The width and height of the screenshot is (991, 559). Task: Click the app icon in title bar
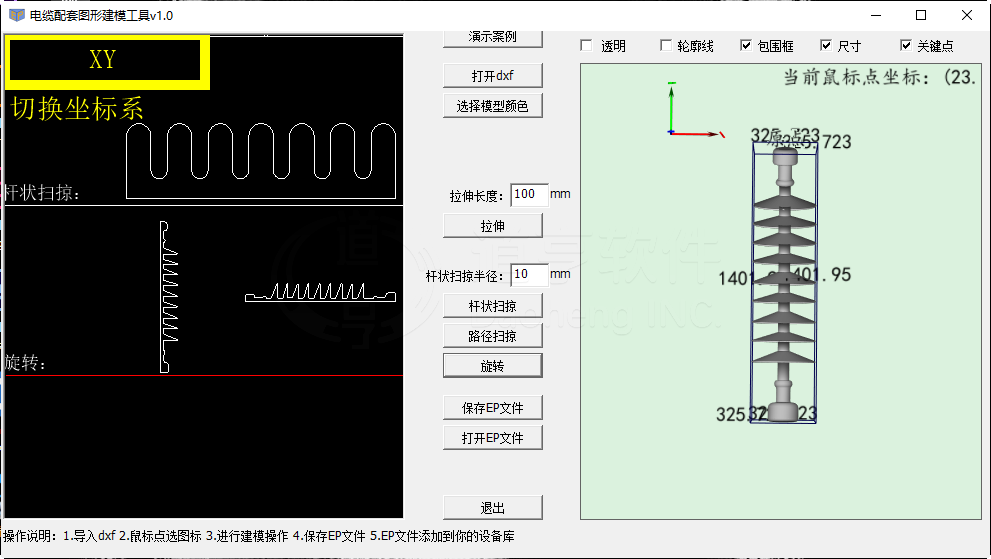16,15
